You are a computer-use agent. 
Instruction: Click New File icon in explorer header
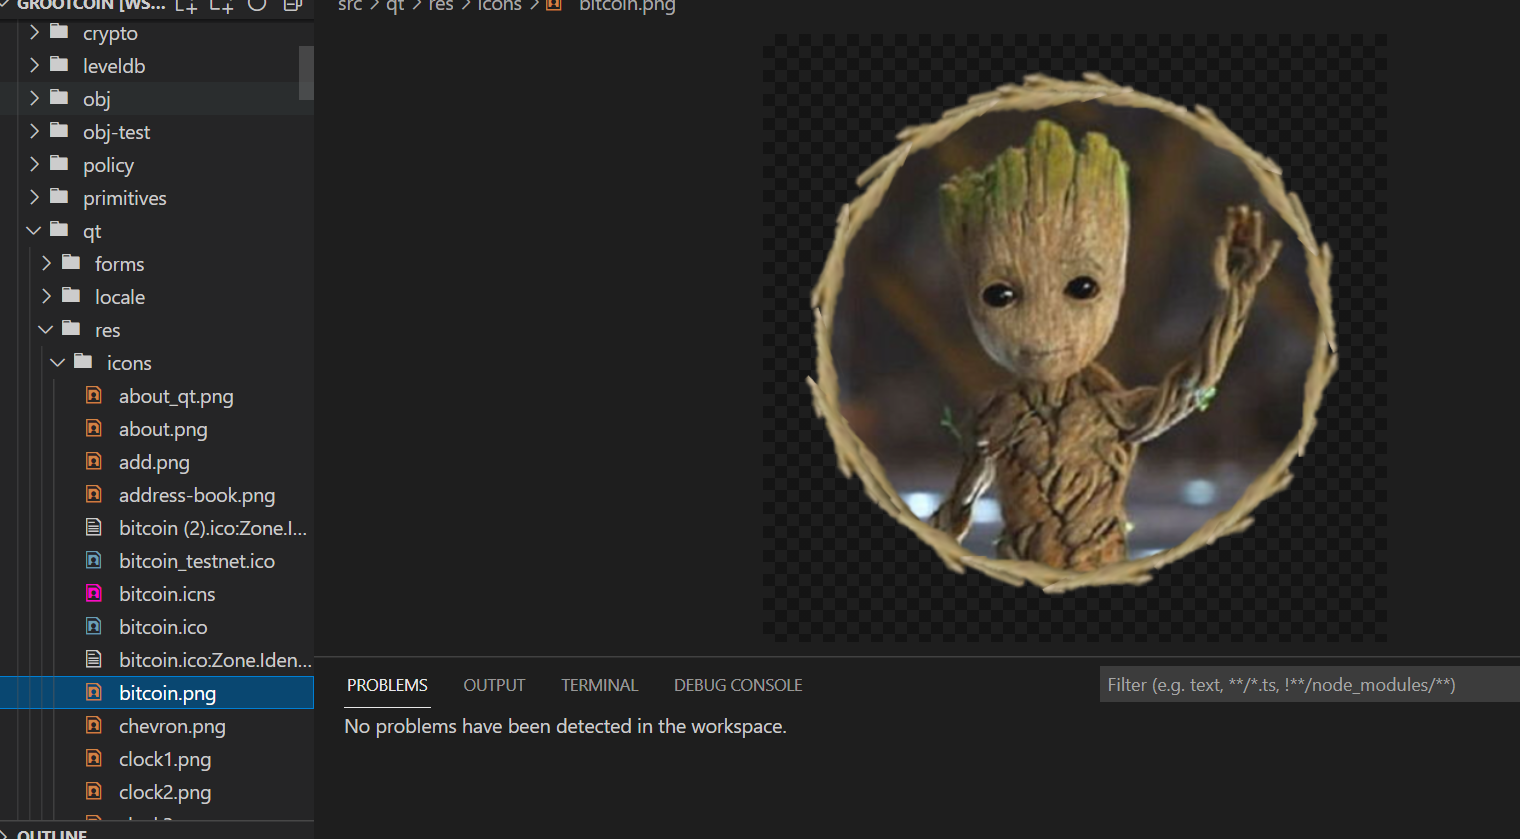[x=186, y=5]
